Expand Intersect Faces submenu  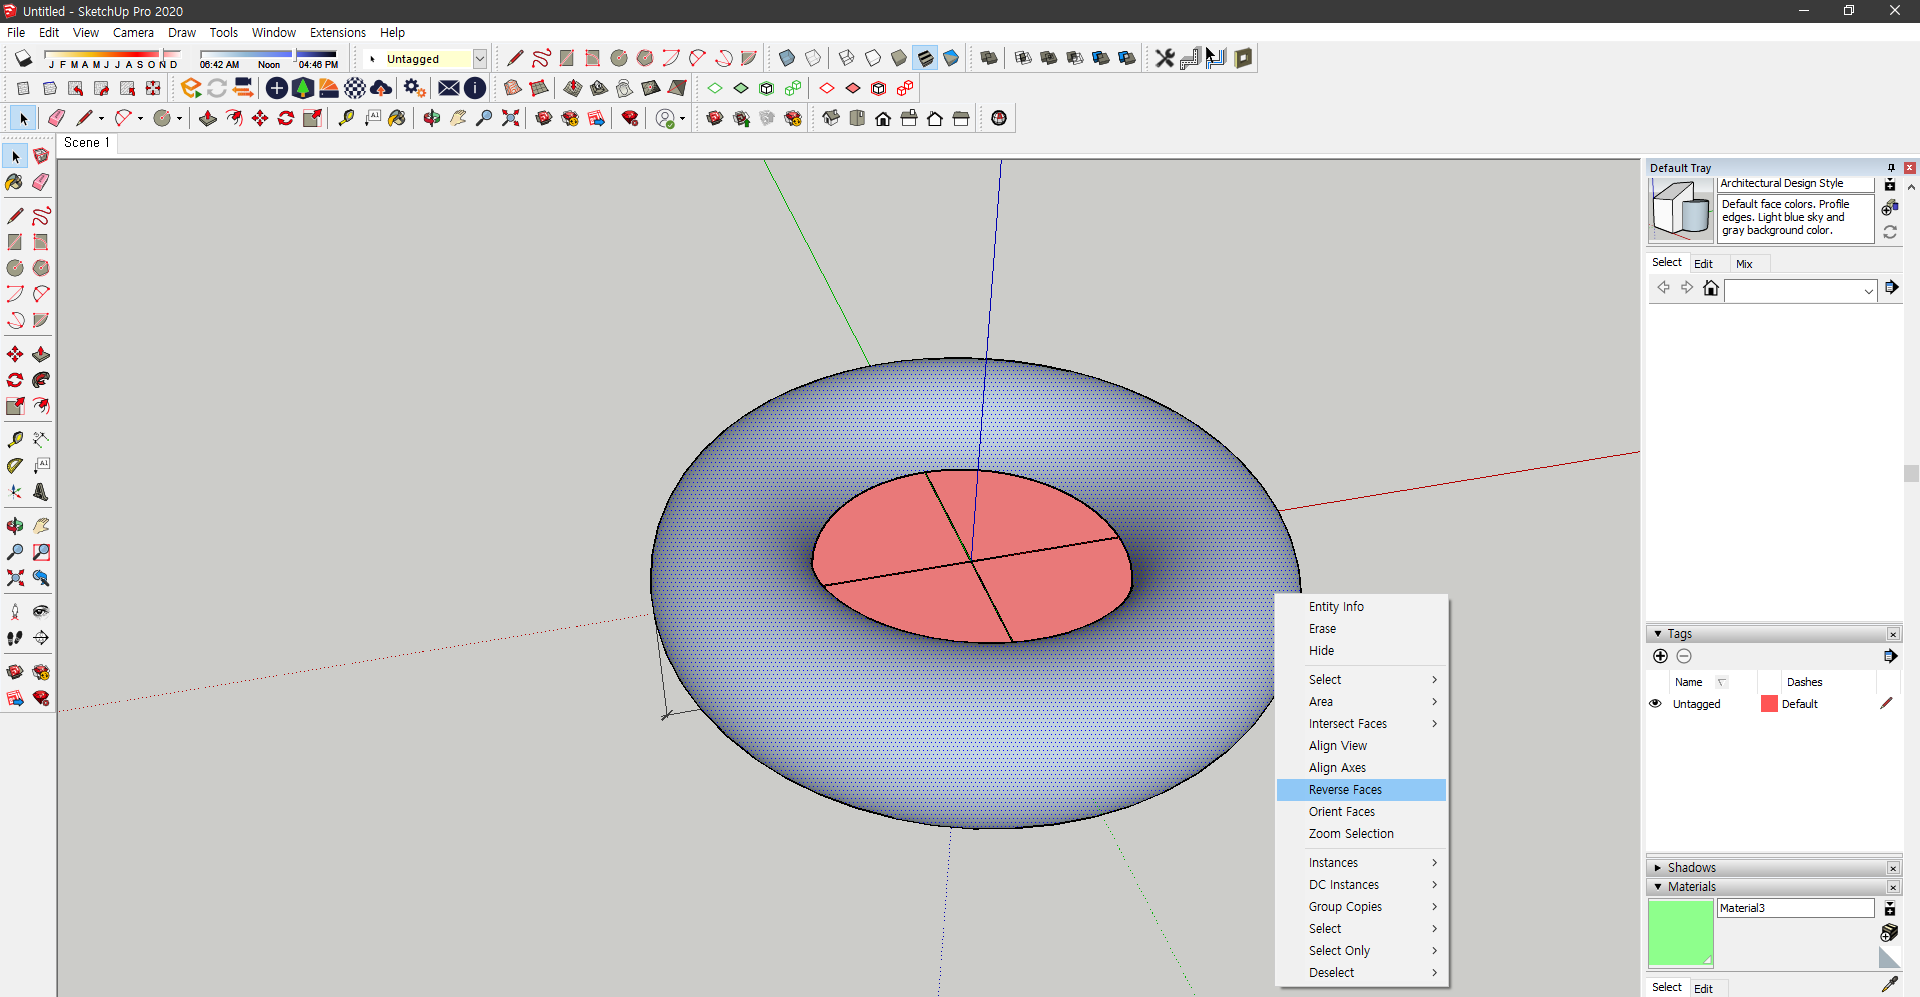click(x=1361, y=724)
